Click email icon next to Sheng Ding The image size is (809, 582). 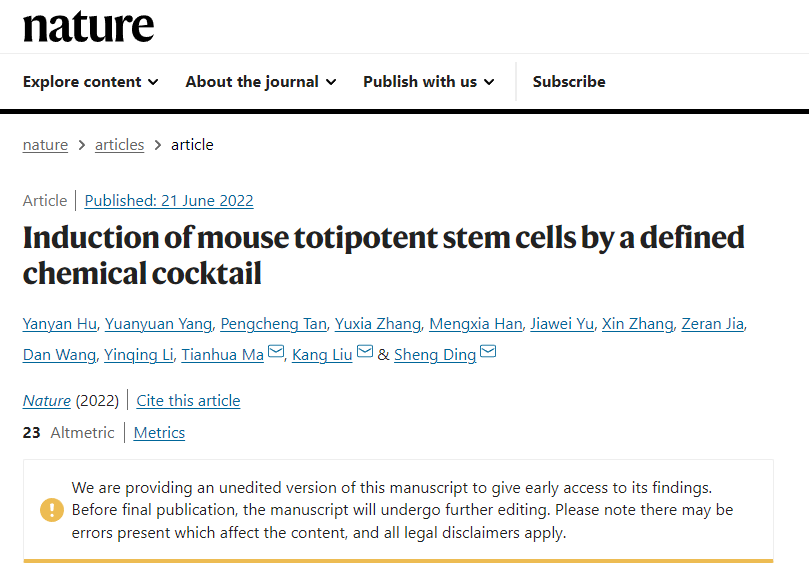(488, 353)
